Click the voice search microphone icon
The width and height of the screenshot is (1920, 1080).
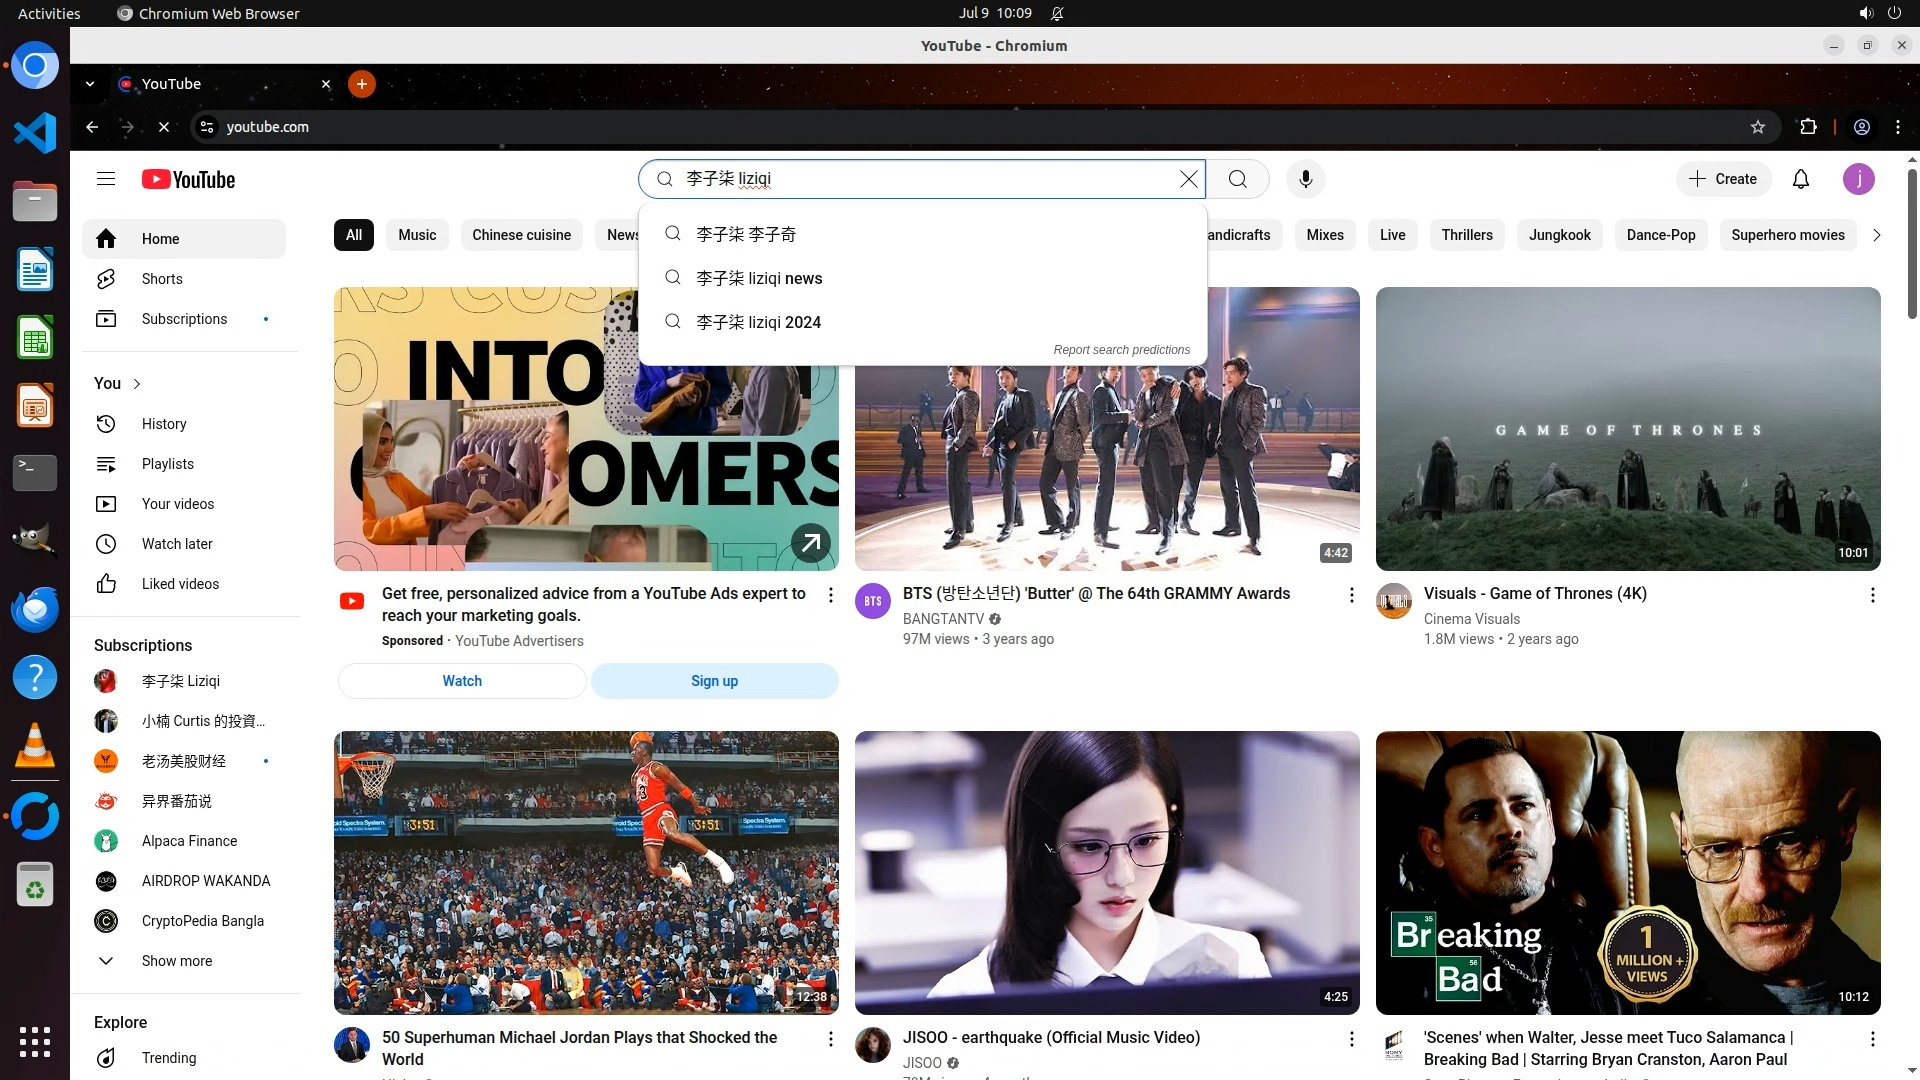pos(1305,179)
